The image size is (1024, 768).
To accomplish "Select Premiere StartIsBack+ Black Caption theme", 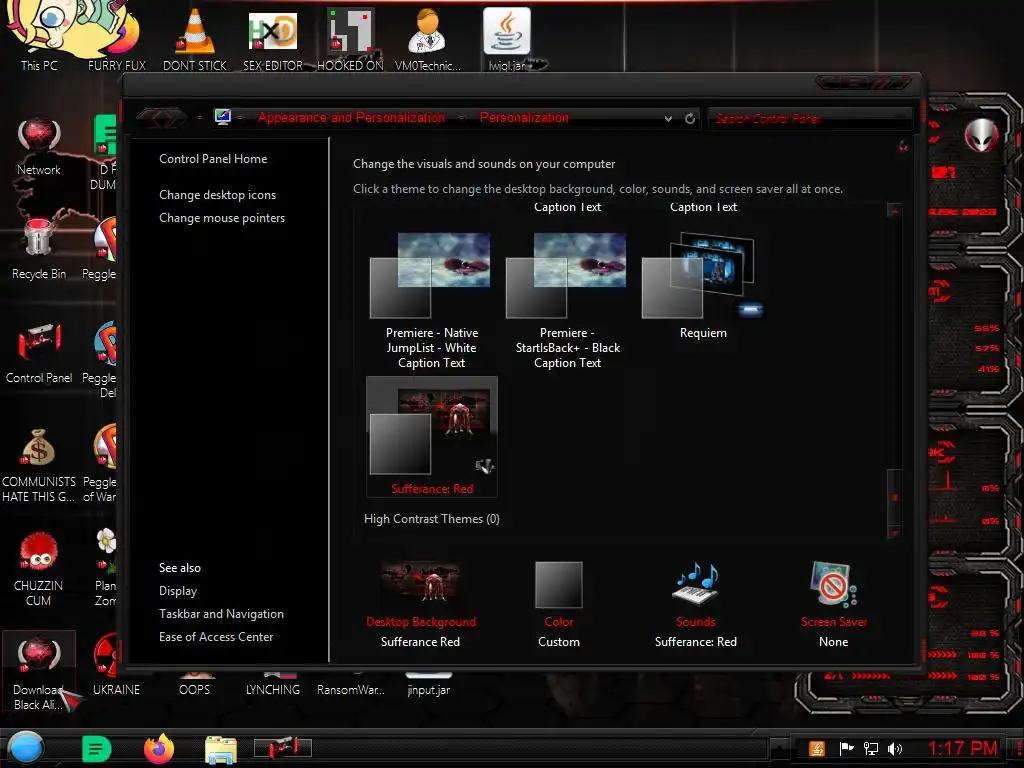I will 567,300.
